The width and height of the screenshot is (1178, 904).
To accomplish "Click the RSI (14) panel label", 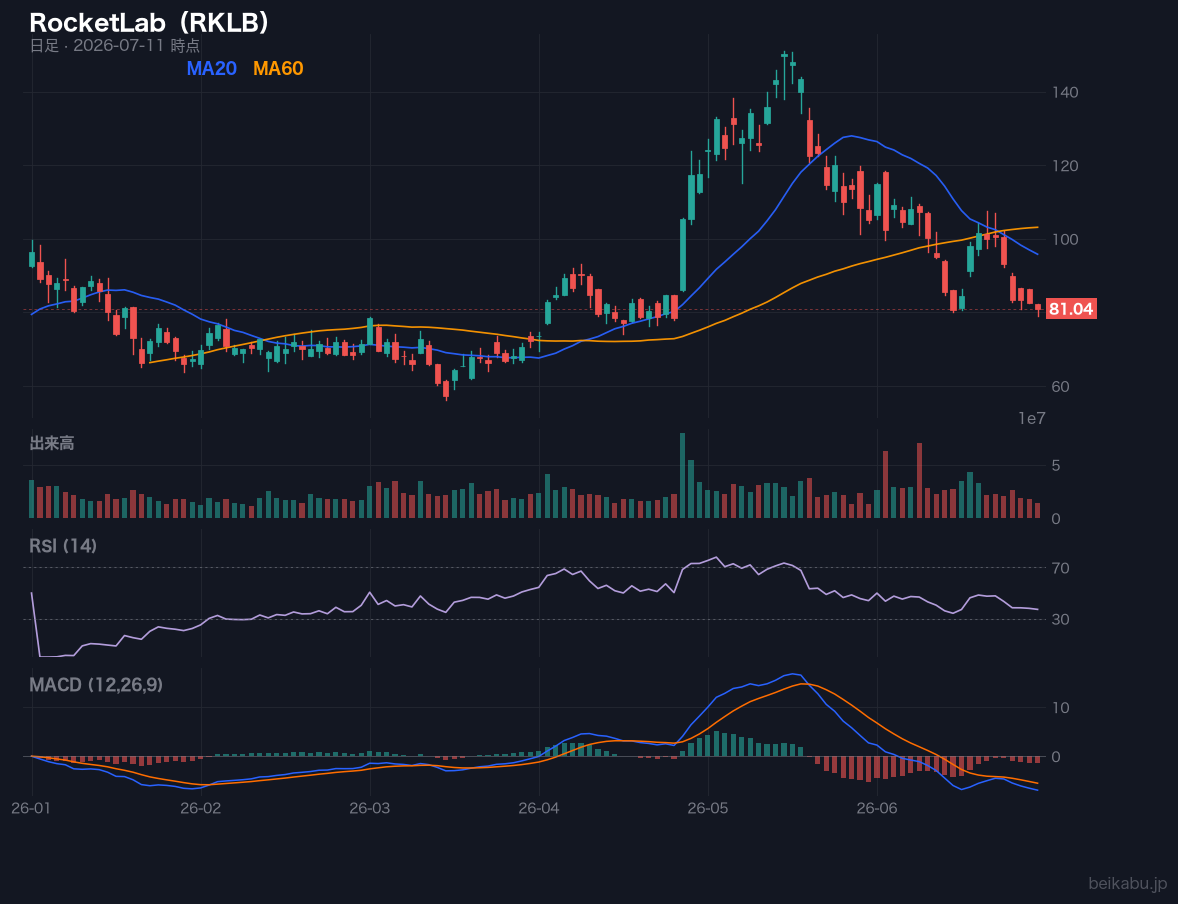I will [63, 546].
